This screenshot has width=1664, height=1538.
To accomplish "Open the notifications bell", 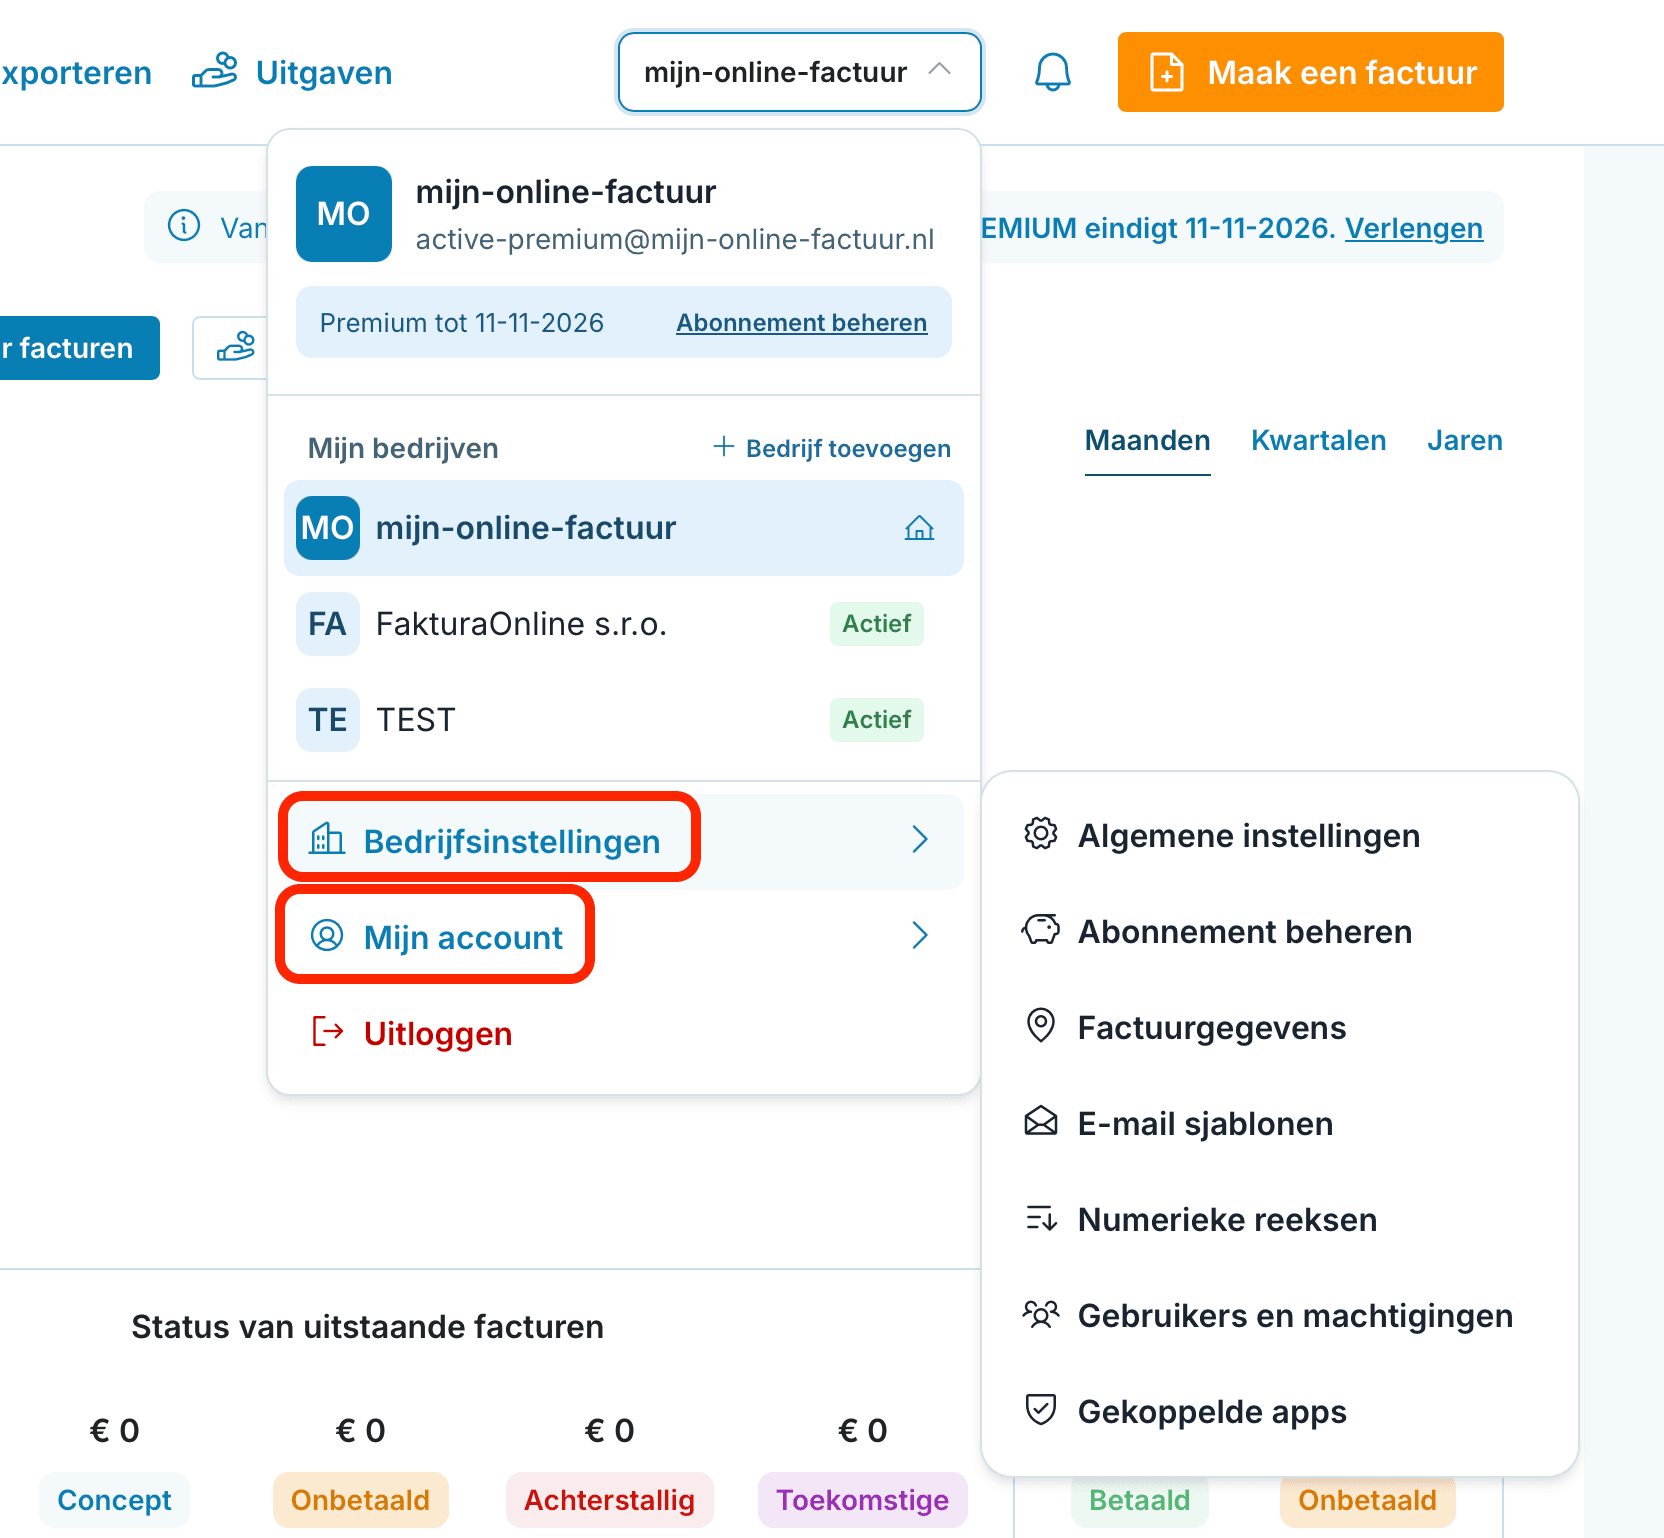I will 1052,73.
